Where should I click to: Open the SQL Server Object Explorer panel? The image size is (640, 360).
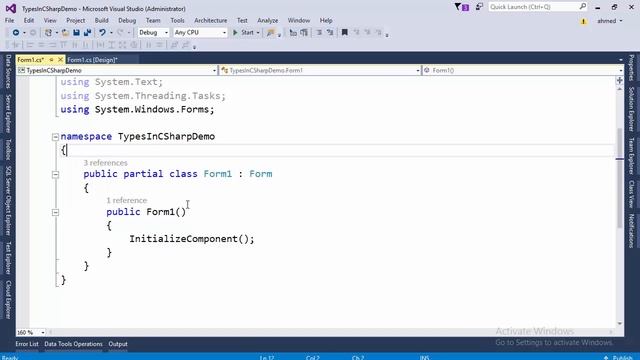click(x=8, y=200)
